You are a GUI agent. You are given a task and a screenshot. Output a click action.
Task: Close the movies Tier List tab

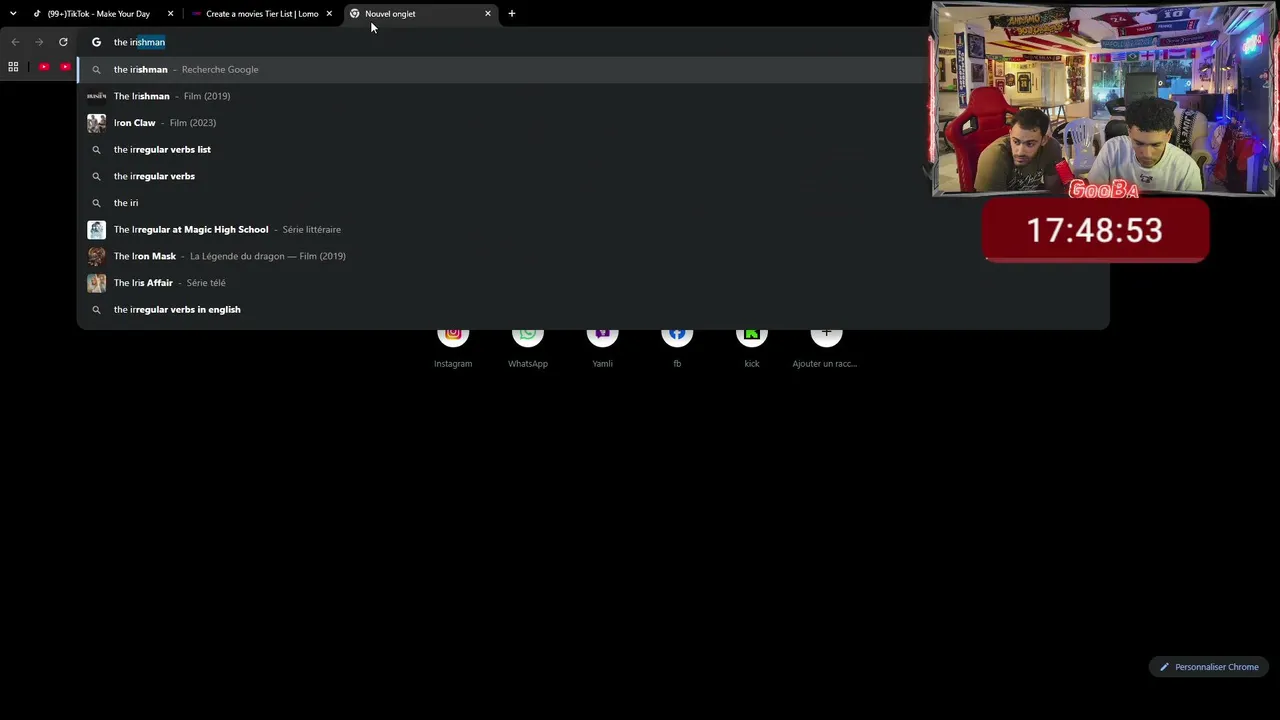click(x=329, y=14)
